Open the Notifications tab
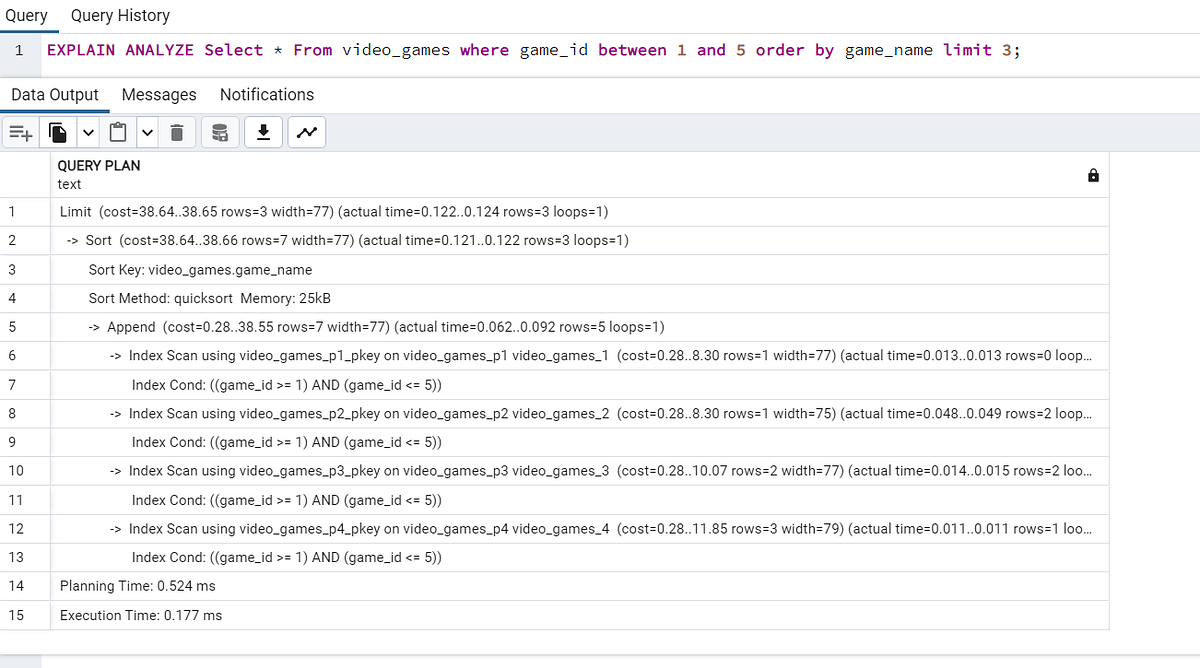Screen dimensions: 1200x668 point(267,95)
